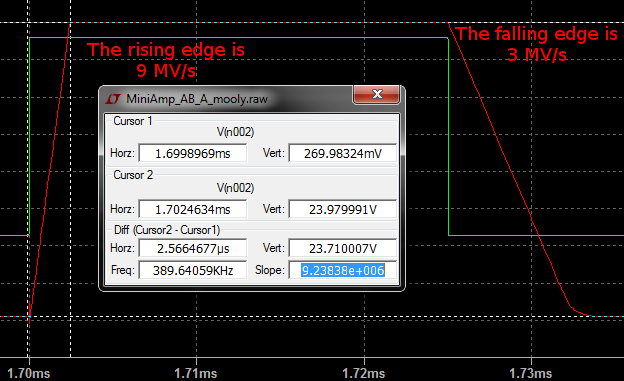Click the 'Diff (Cursor2 - Cursor1)' group label
The width and height of the screenshot is (624, 381).
pyautogui.click(x=167, y=230)
